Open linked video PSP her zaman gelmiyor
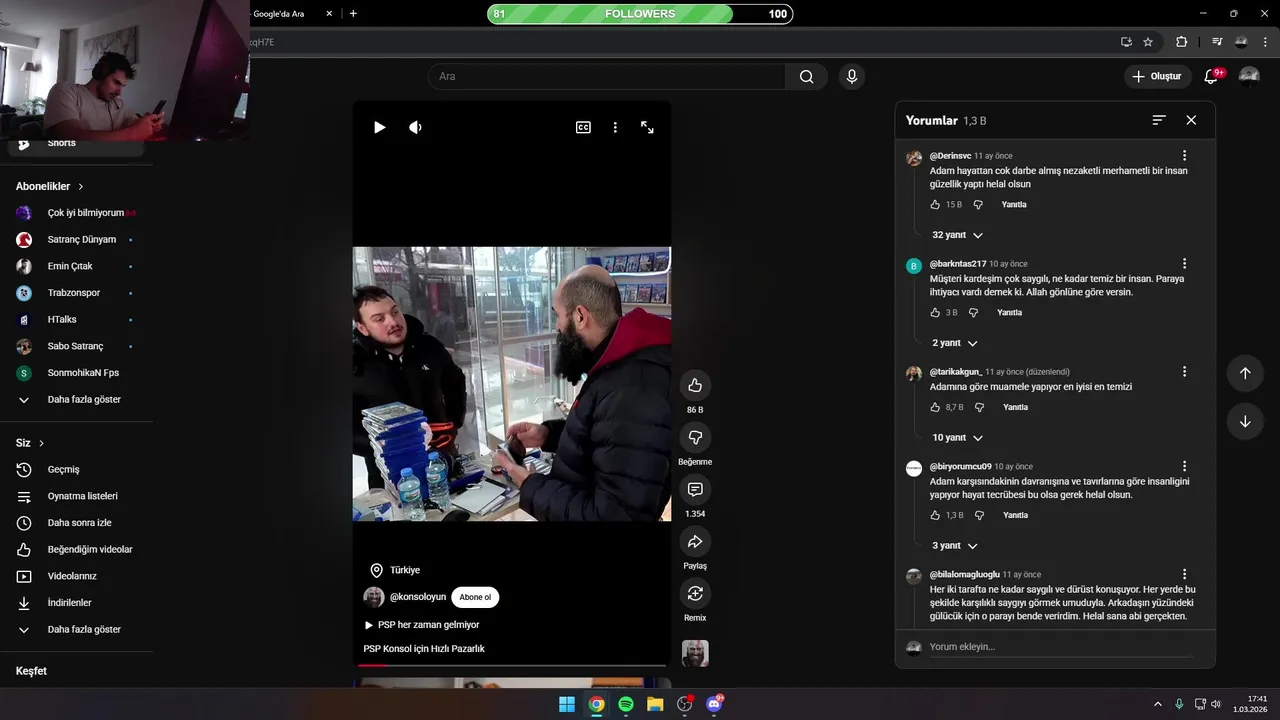1280x720 pixels. tap(422, 625)
